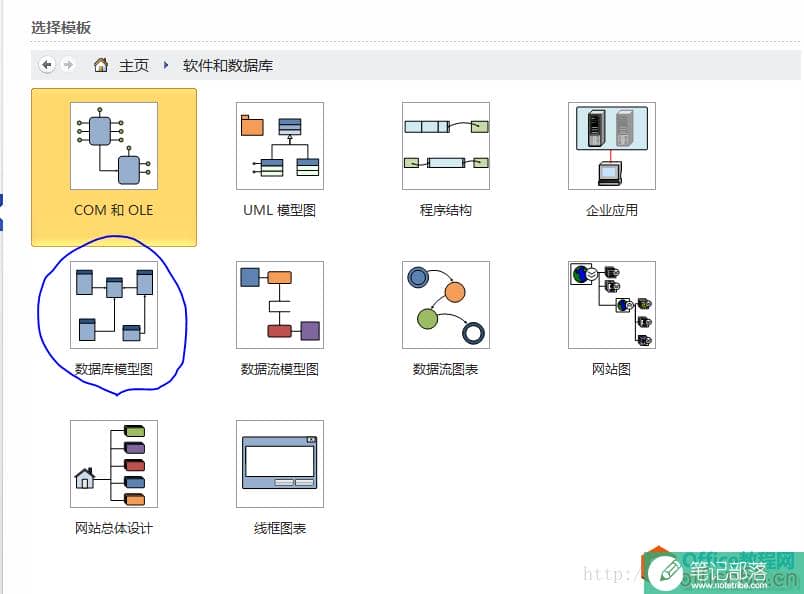Image resolution: width=804 pixels, height=594 pixels.
Task: Click the 软件和数据库 breadcrumb entry
Action: tap(228, 65)
